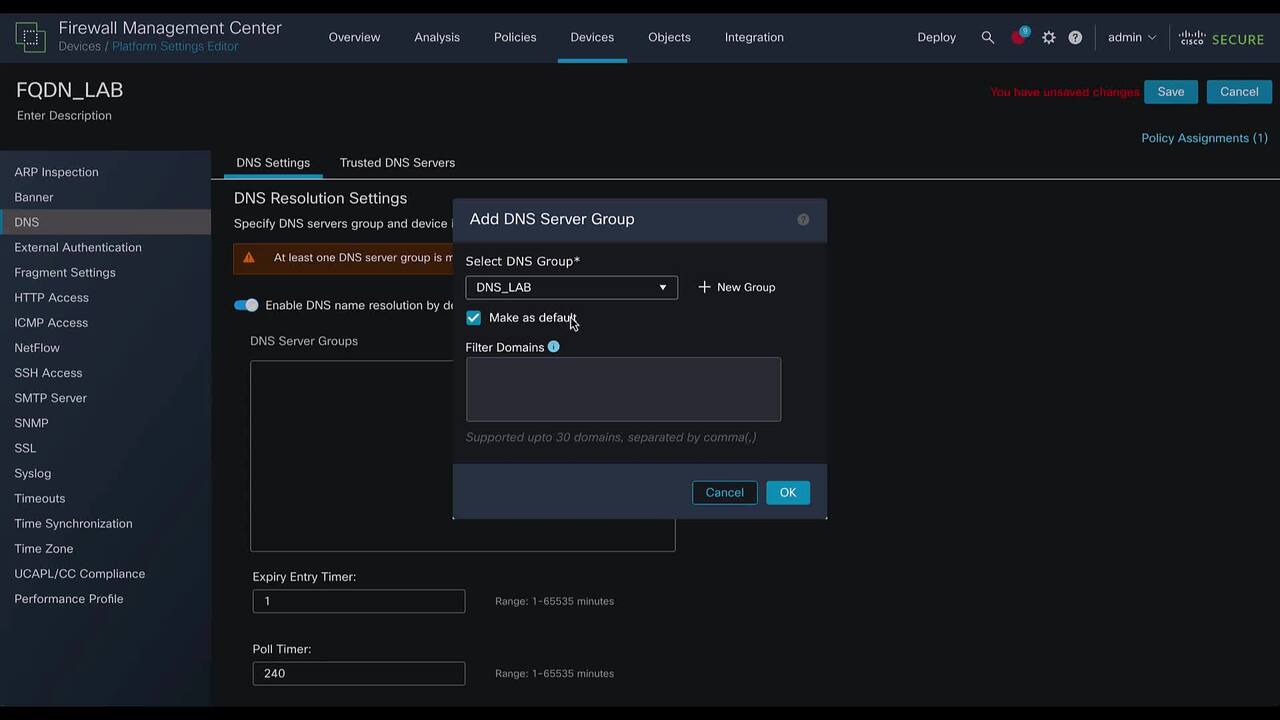1280x720 pixels.
Task: Click the dialog help icon in Add DNS Server Group
Action: [803, 219]
